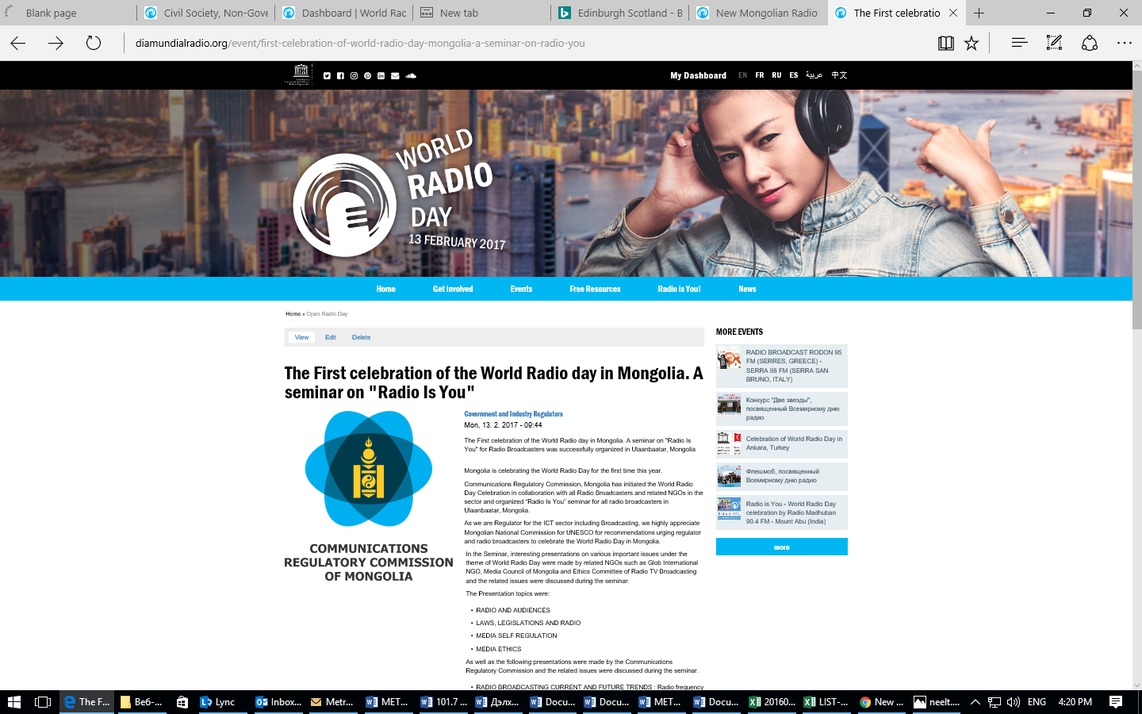
Task: Select the Delete tab of the event
Action: pos(361,337)
